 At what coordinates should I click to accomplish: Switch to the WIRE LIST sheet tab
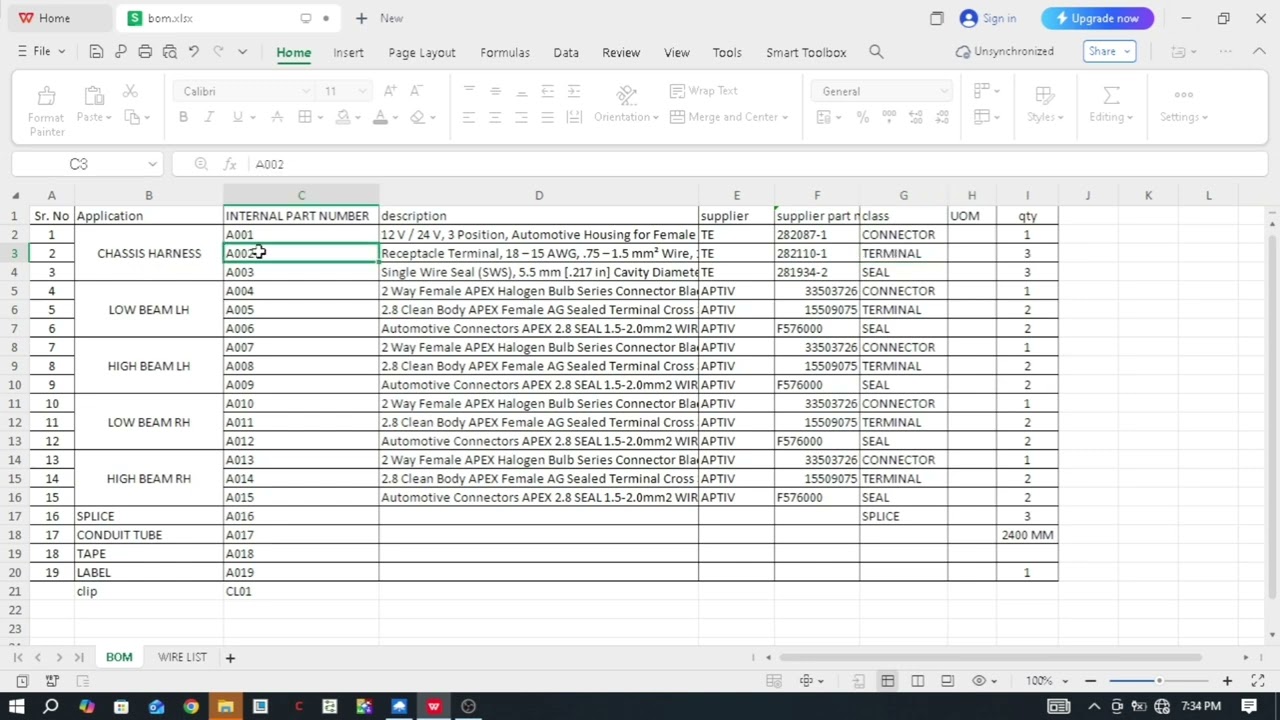(182, 657)
